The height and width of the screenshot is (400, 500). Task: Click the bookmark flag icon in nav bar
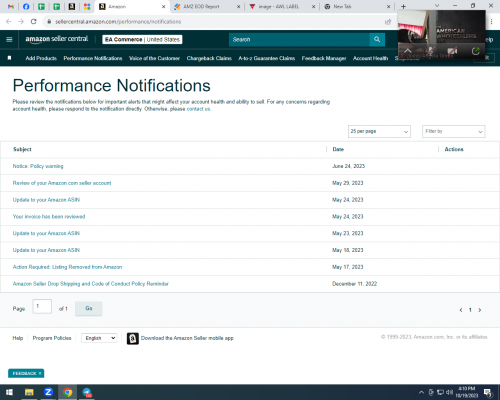click(x=9, y=58)
